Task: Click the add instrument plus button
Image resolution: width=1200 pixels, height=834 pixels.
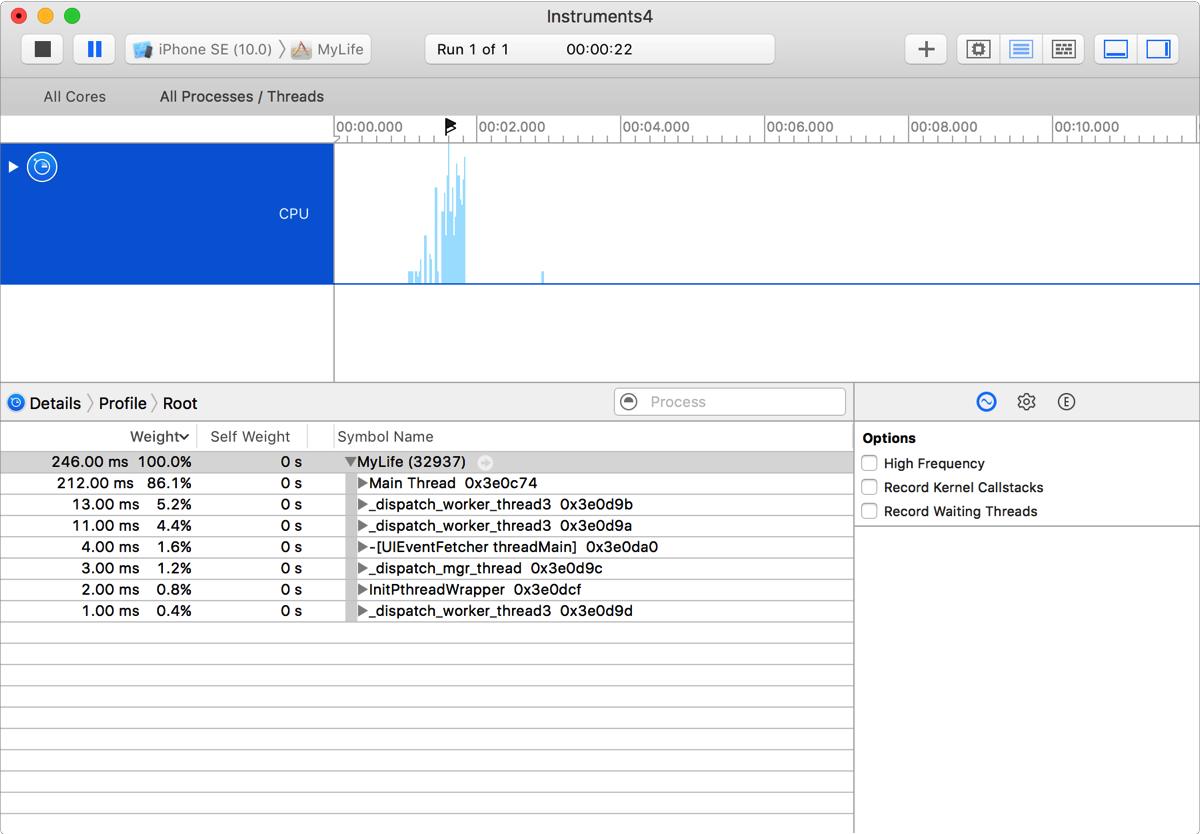Action: [x=926, y=49]
